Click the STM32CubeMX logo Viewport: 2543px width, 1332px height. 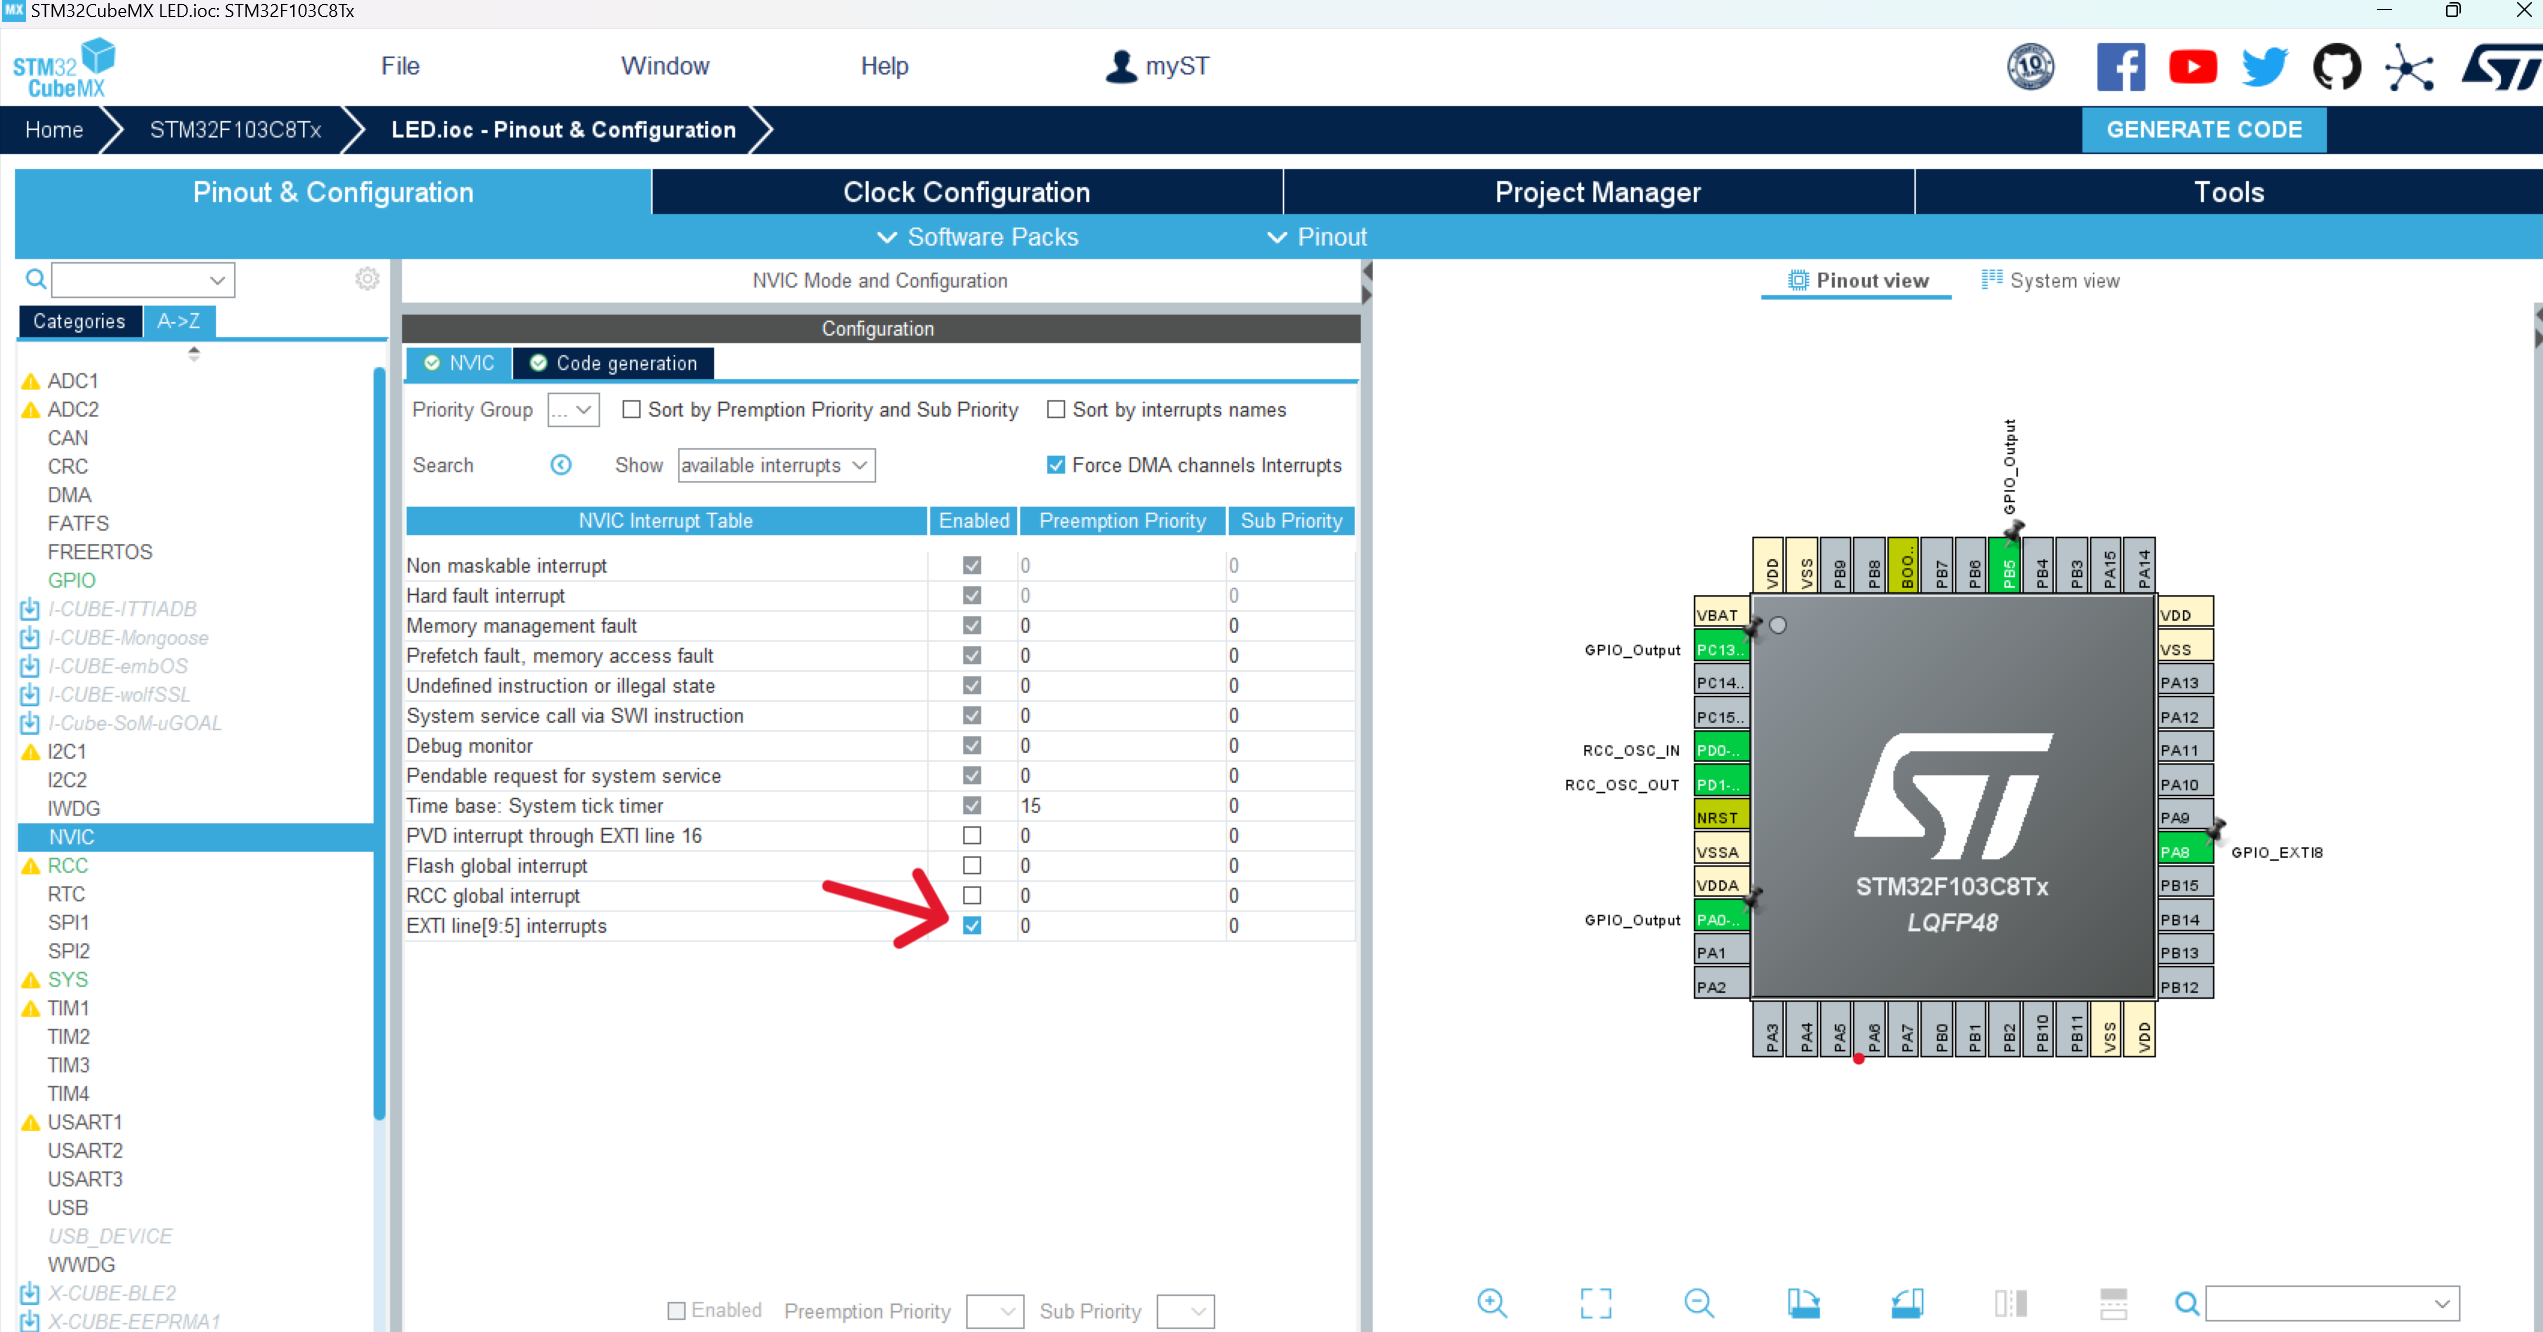coord(64,67)
